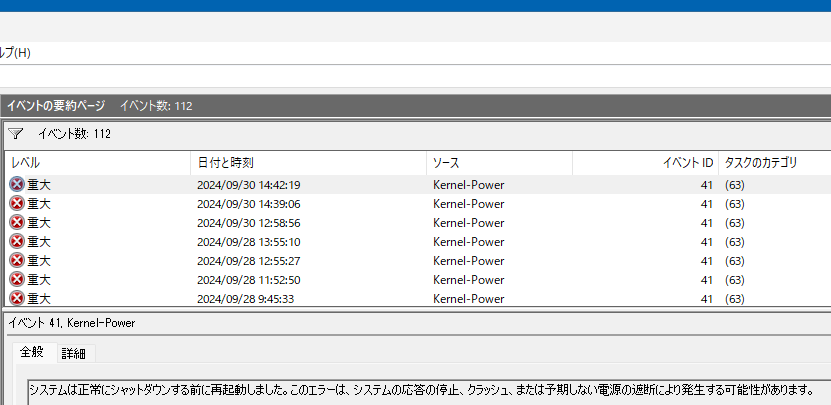This screenshot has width=831, height=405.
Task: Click the filter funnel icon
Action: [16, 134]
